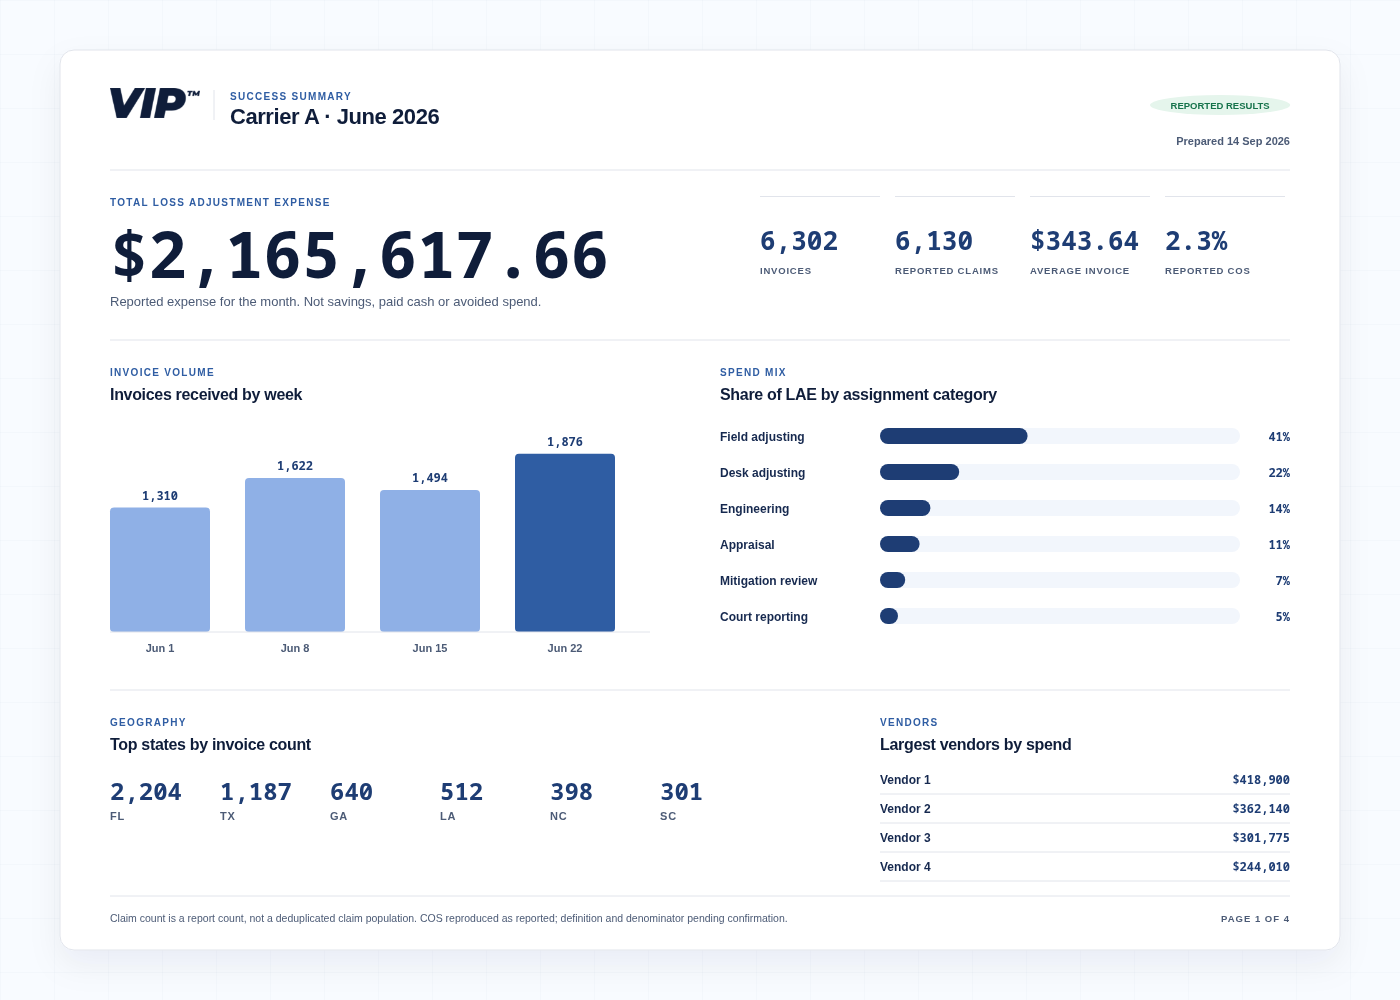Viewport: 1400px width, 1000px height.
Task: Click the Field adjusting label
Action: pyautogui.click(x=762, y=437)
